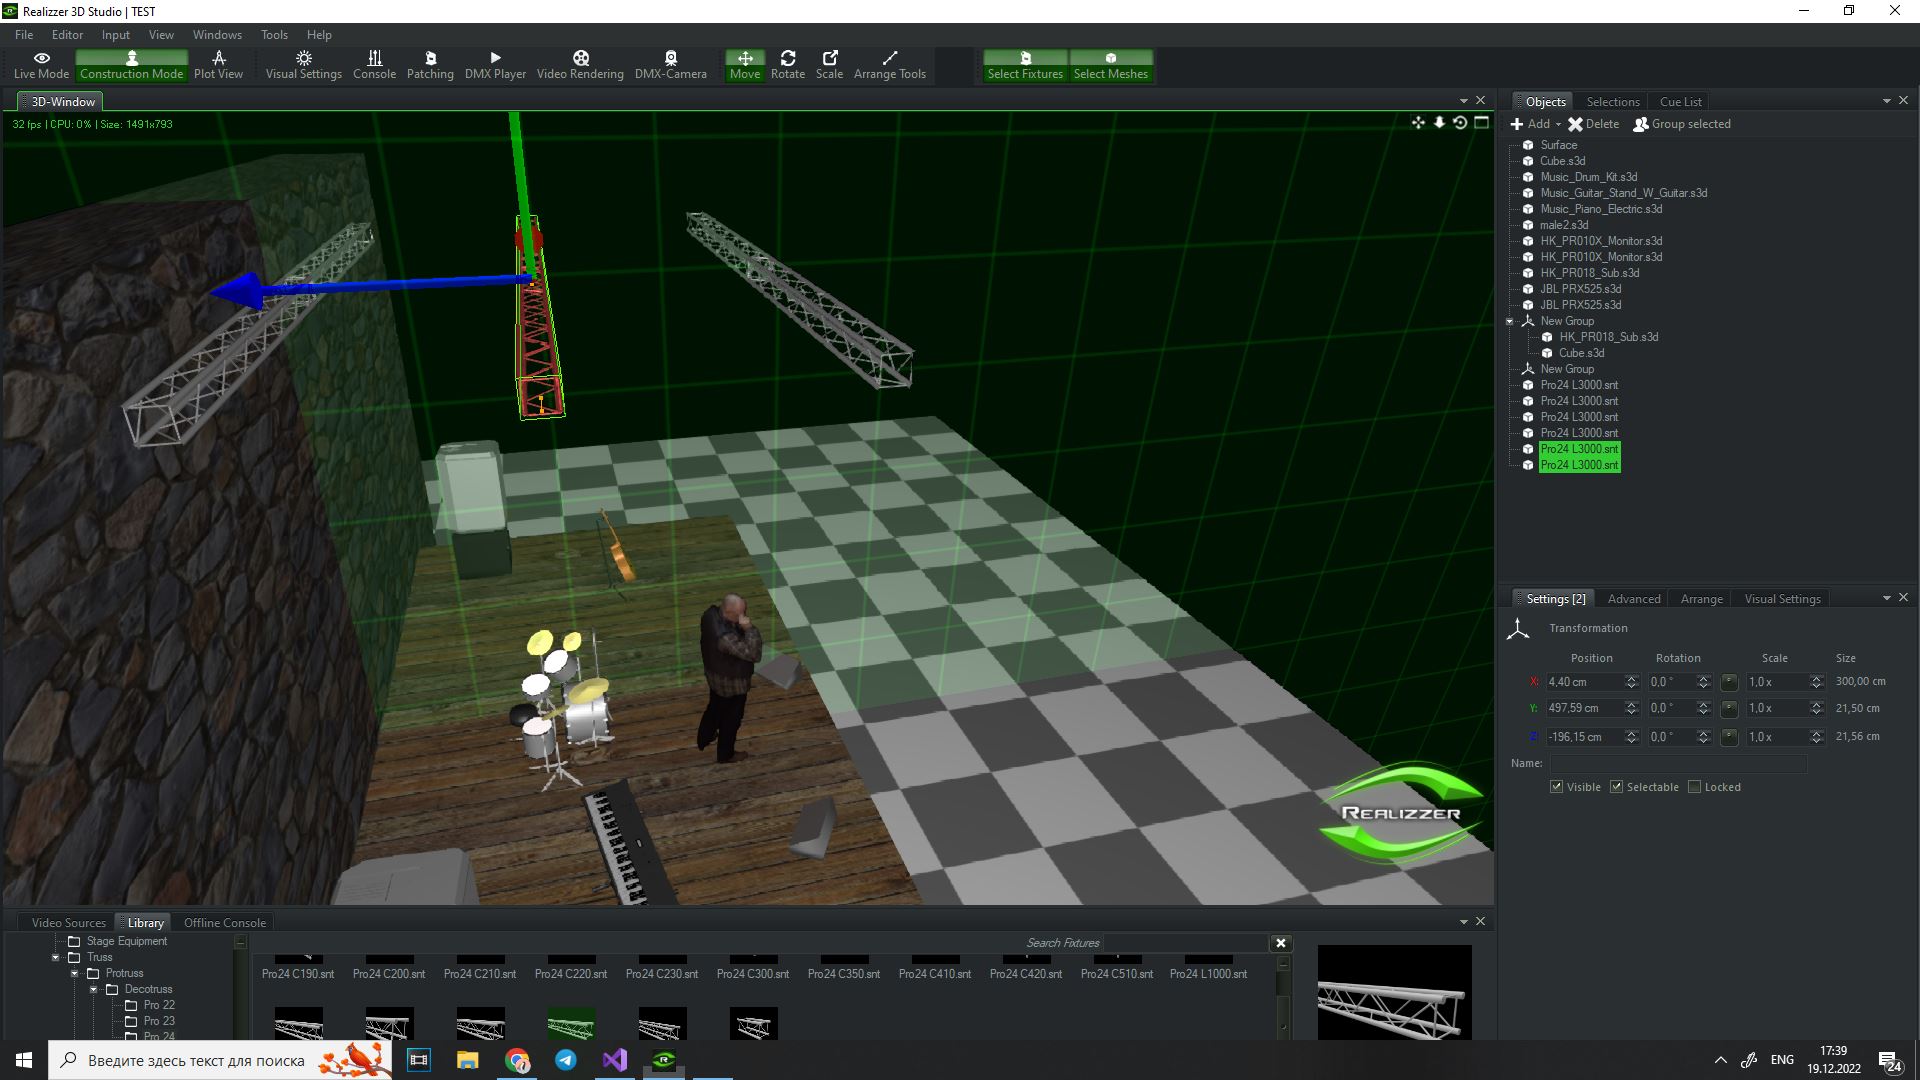Select the Rotate tool
Image resolution: width=1920 pixels, height=1080 pixels.
tap(787, 65)
